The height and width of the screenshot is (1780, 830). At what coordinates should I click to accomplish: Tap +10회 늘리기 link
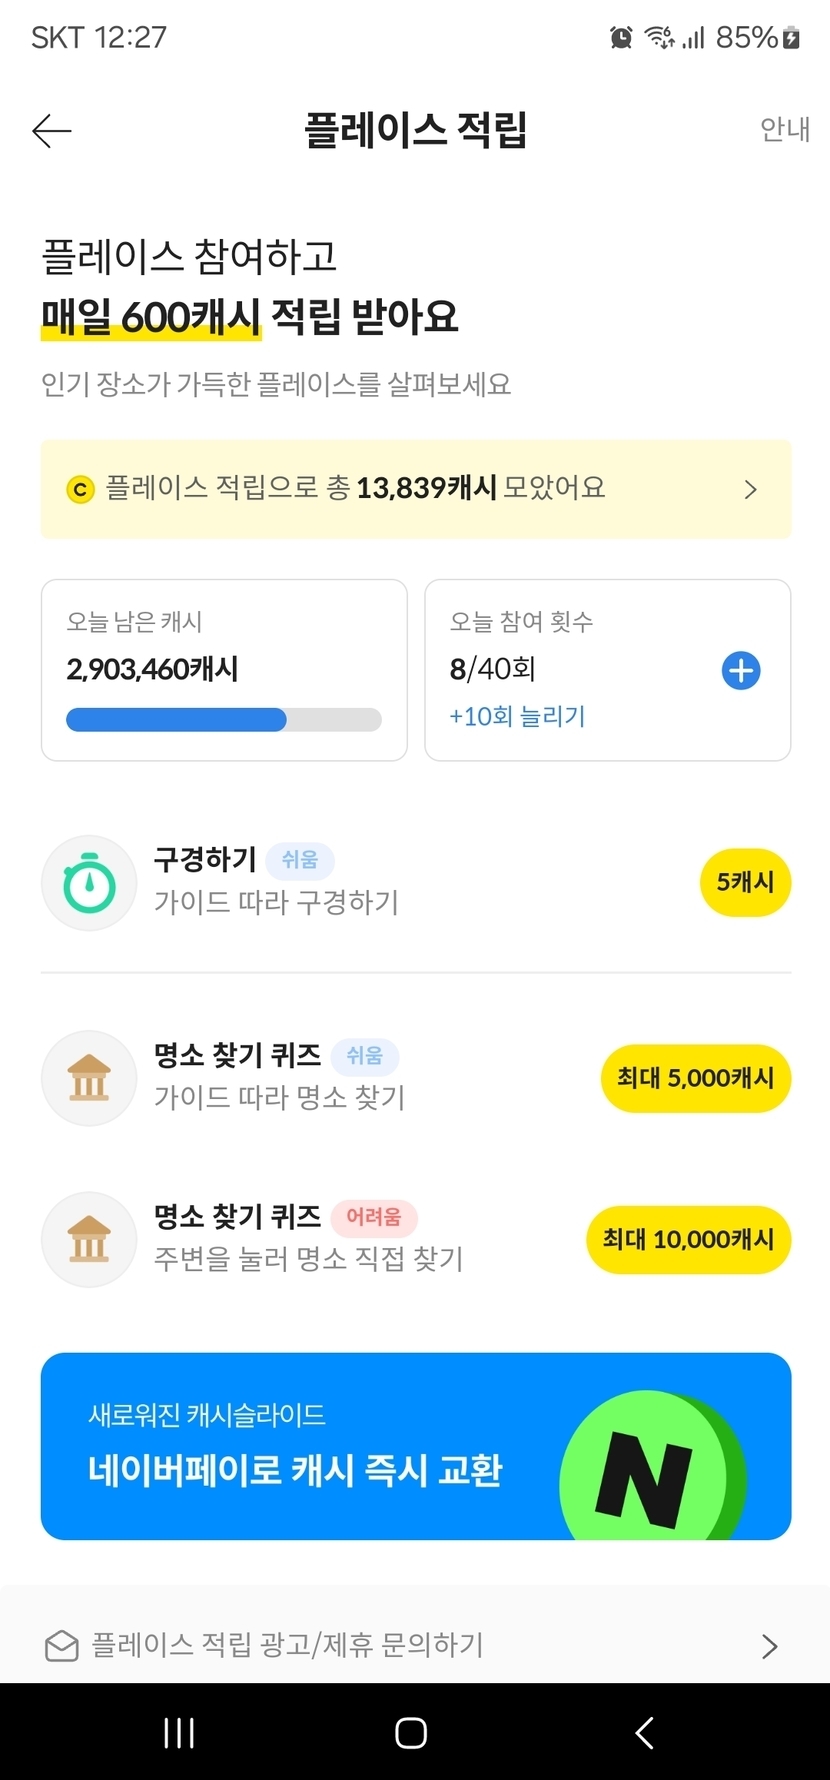pyautogui.click(x=517, y=716)
